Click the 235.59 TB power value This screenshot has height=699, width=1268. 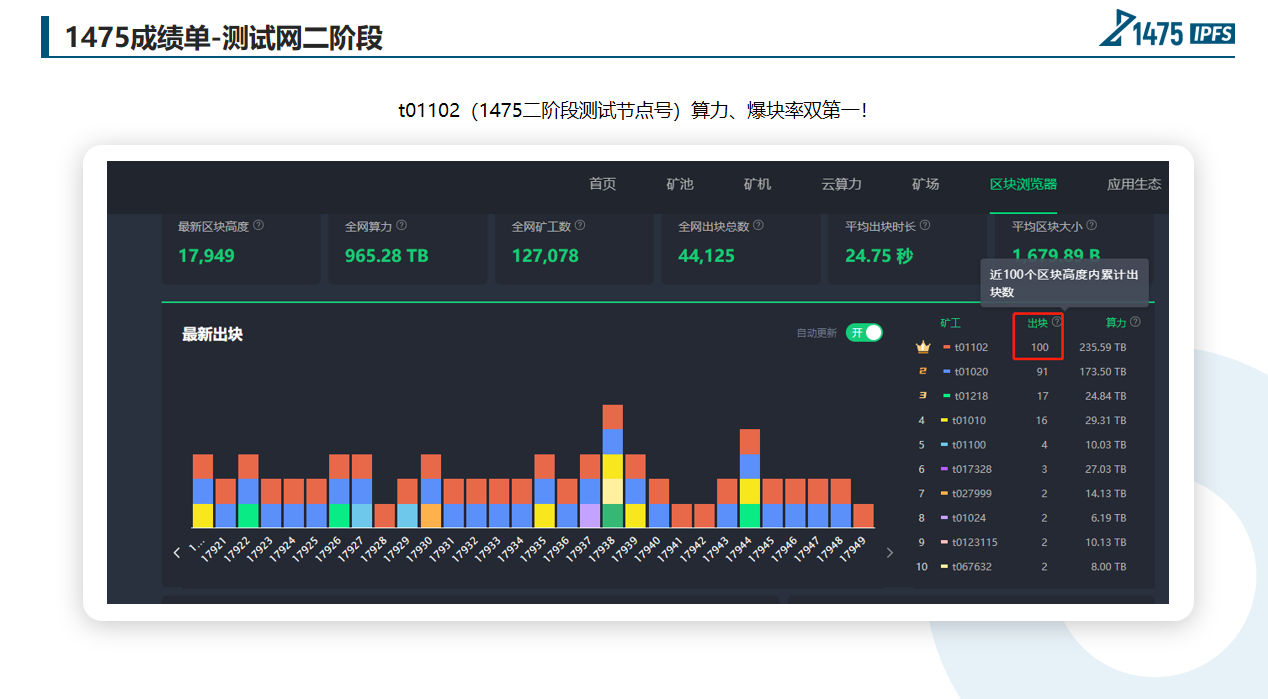pos(1103,347)
